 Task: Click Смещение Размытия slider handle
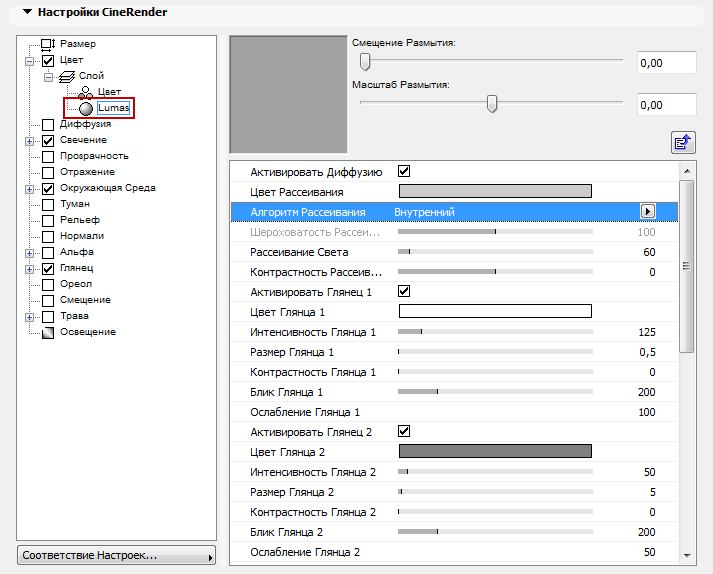point(365,61)
